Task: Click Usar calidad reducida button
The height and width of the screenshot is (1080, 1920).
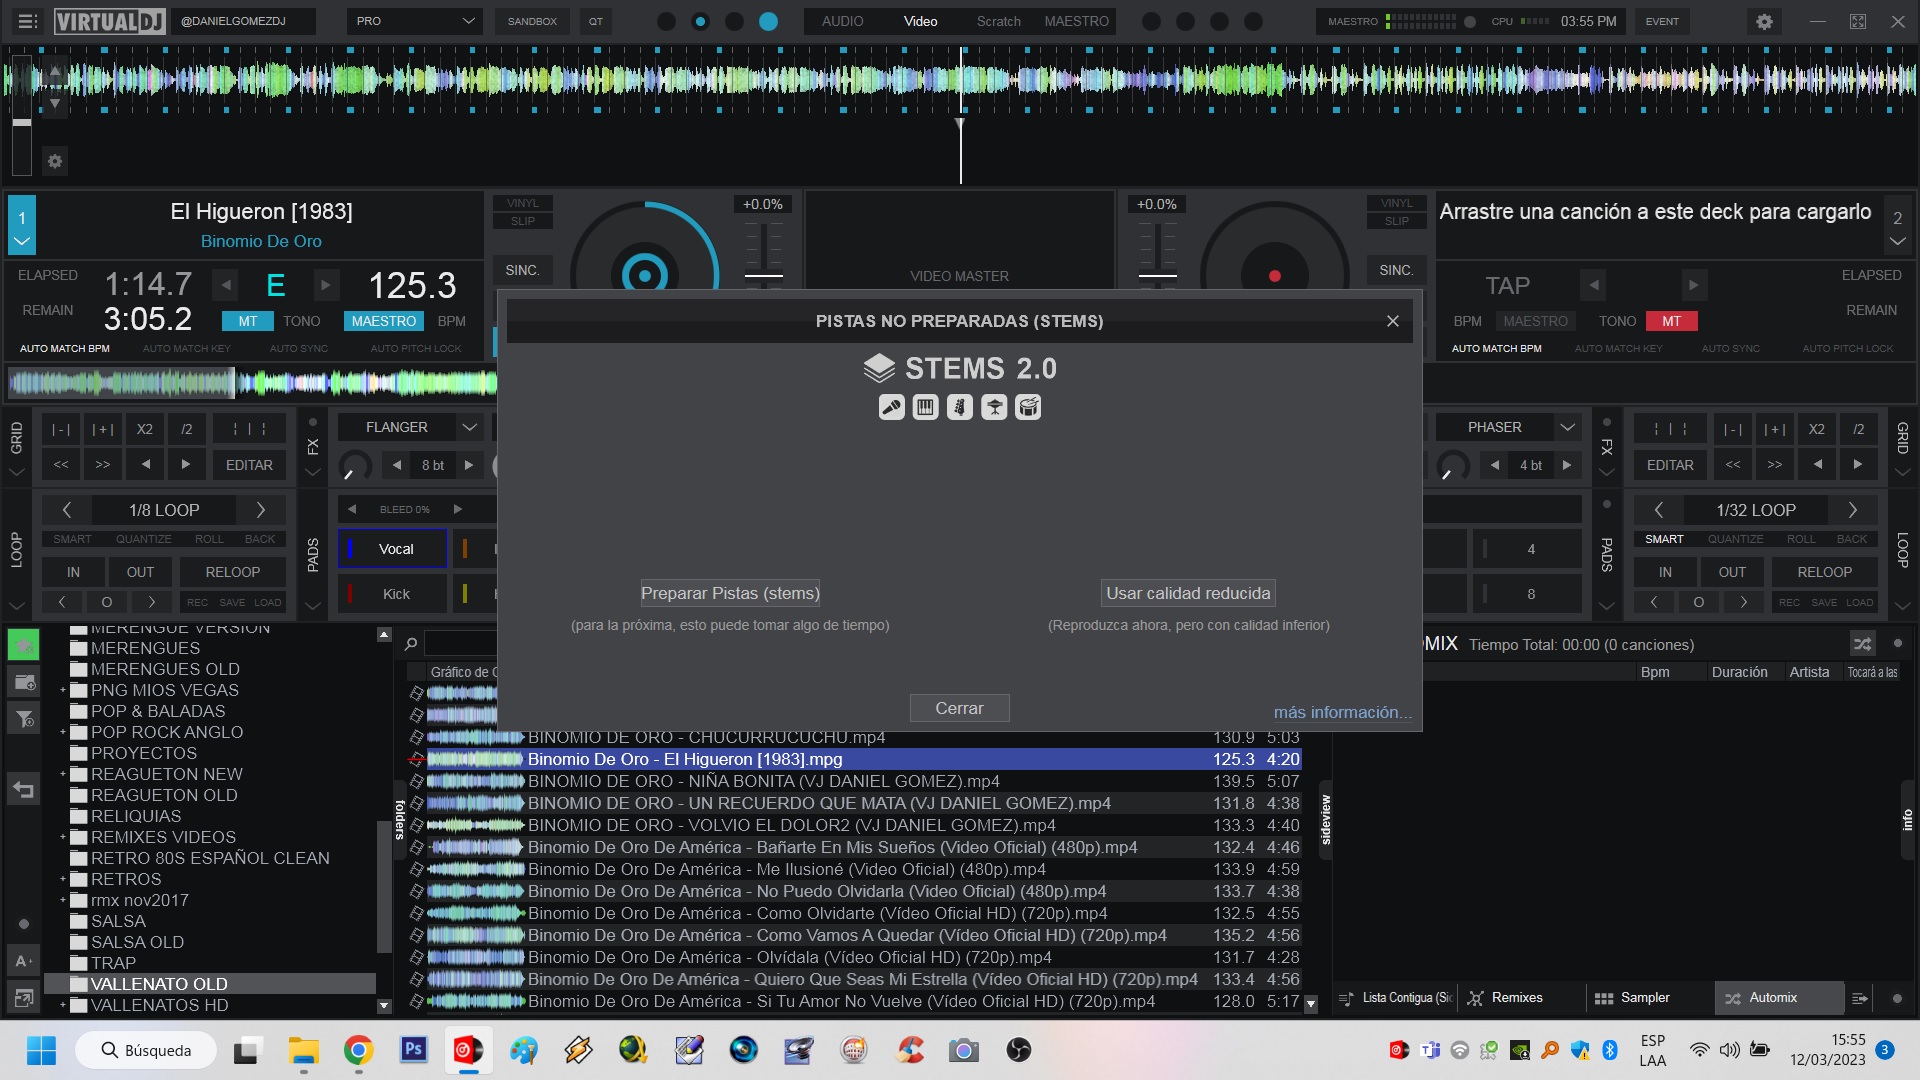Action: click(x=1188, y=593)
